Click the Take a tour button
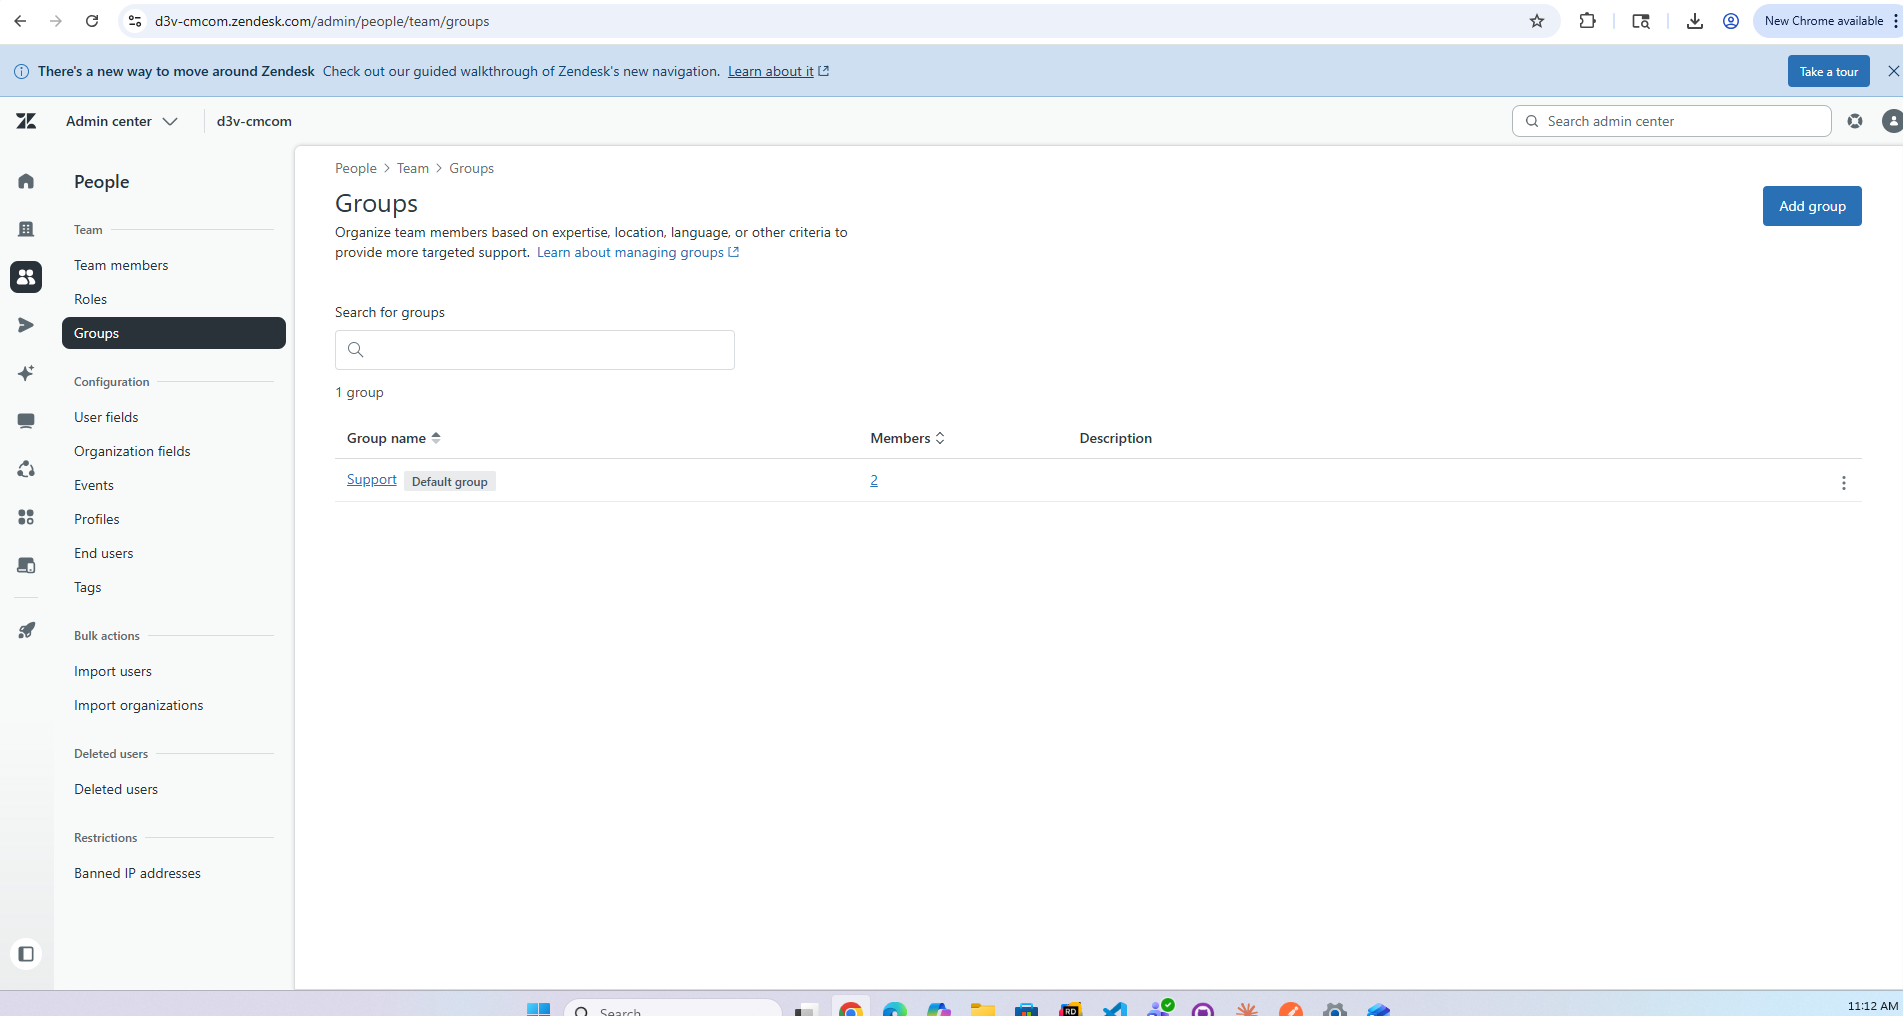The image size is (1903, 1016). point(1828,71)
